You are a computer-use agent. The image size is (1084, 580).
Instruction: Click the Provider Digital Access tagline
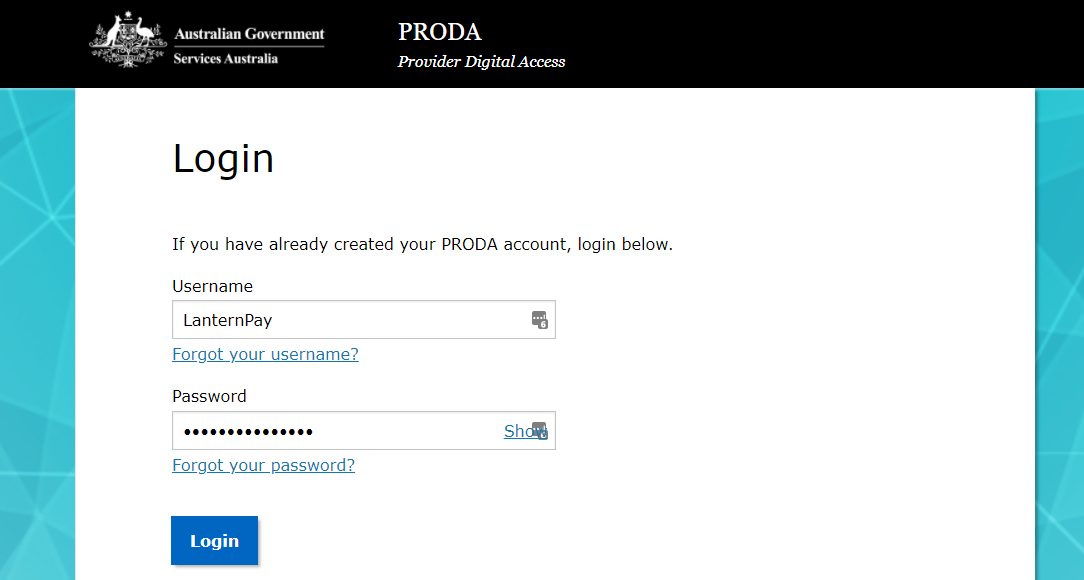coord(481,61)
